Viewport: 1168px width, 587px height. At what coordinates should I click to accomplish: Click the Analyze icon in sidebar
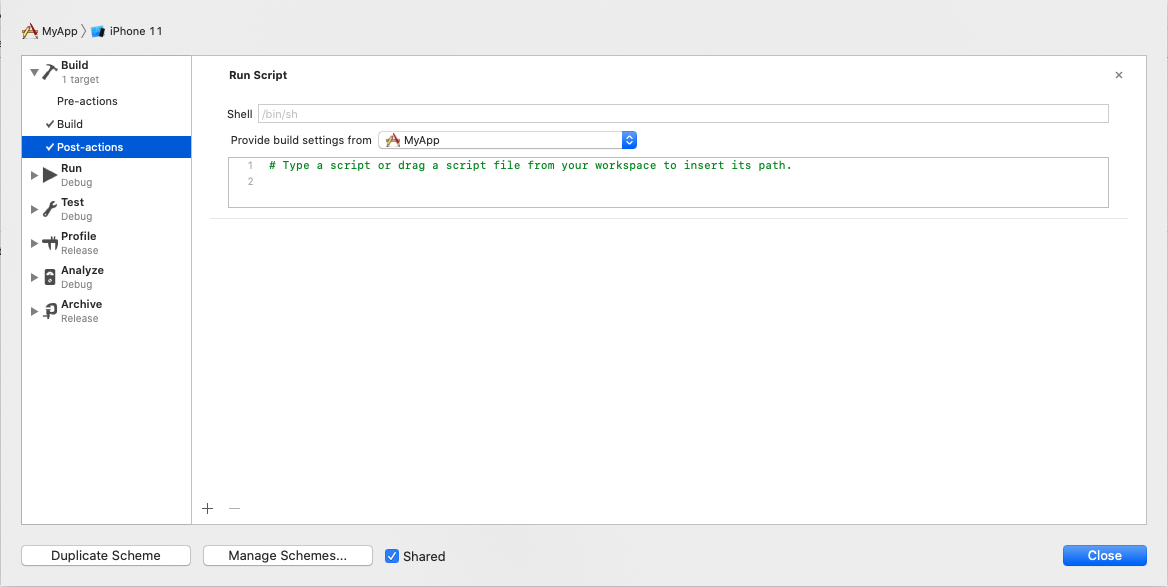click(50, 277)
